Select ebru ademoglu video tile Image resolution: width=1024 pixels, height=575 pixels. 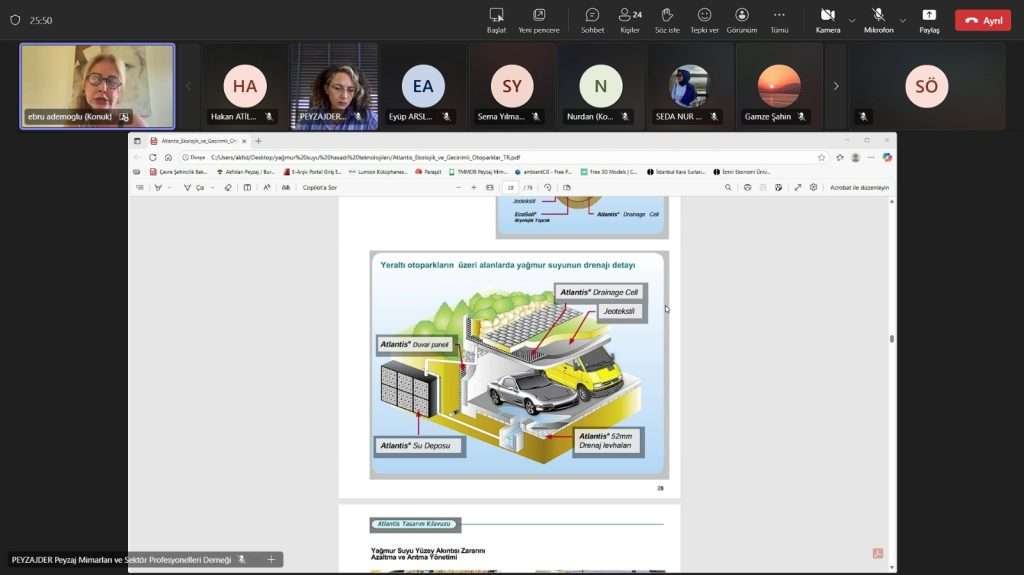tap(97, 86)
